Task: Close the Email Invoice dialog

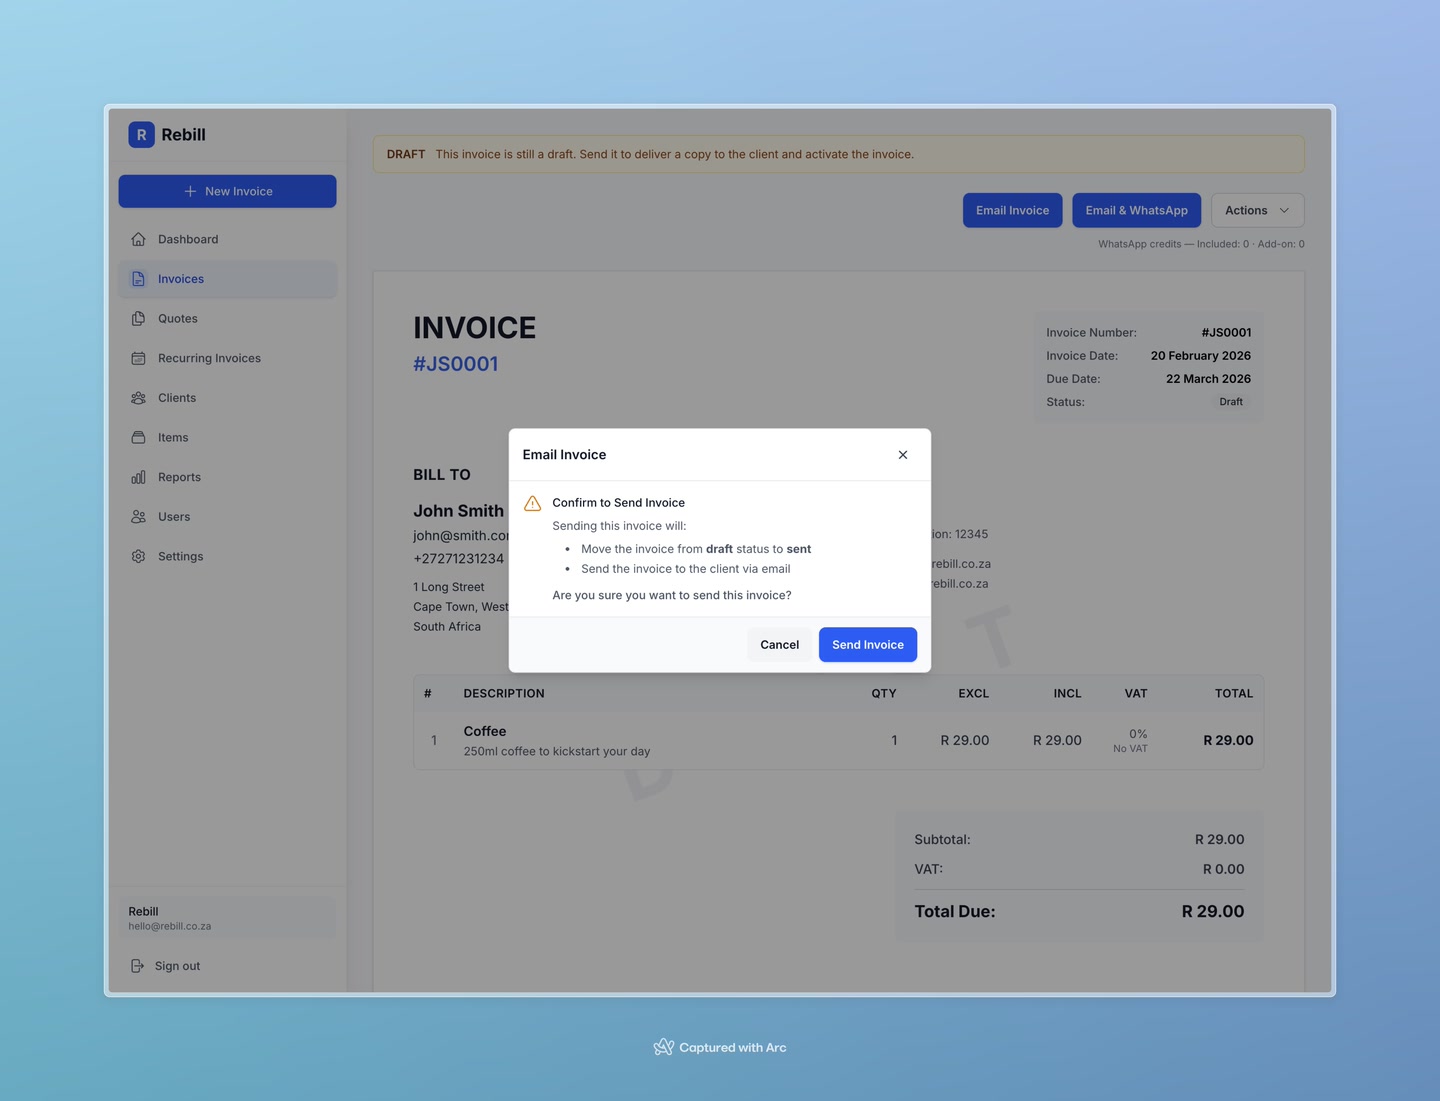Action: (x=902, y=454)
